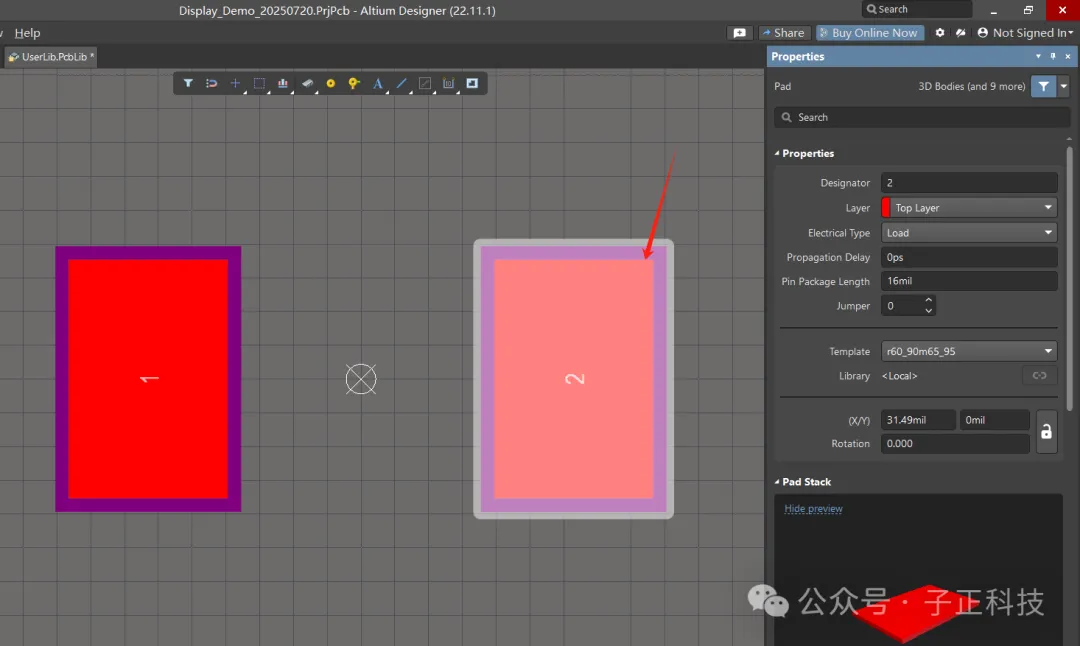1080x646 pixels.
Task: Select the place fill region tool
Action: [x=472, y=83]
